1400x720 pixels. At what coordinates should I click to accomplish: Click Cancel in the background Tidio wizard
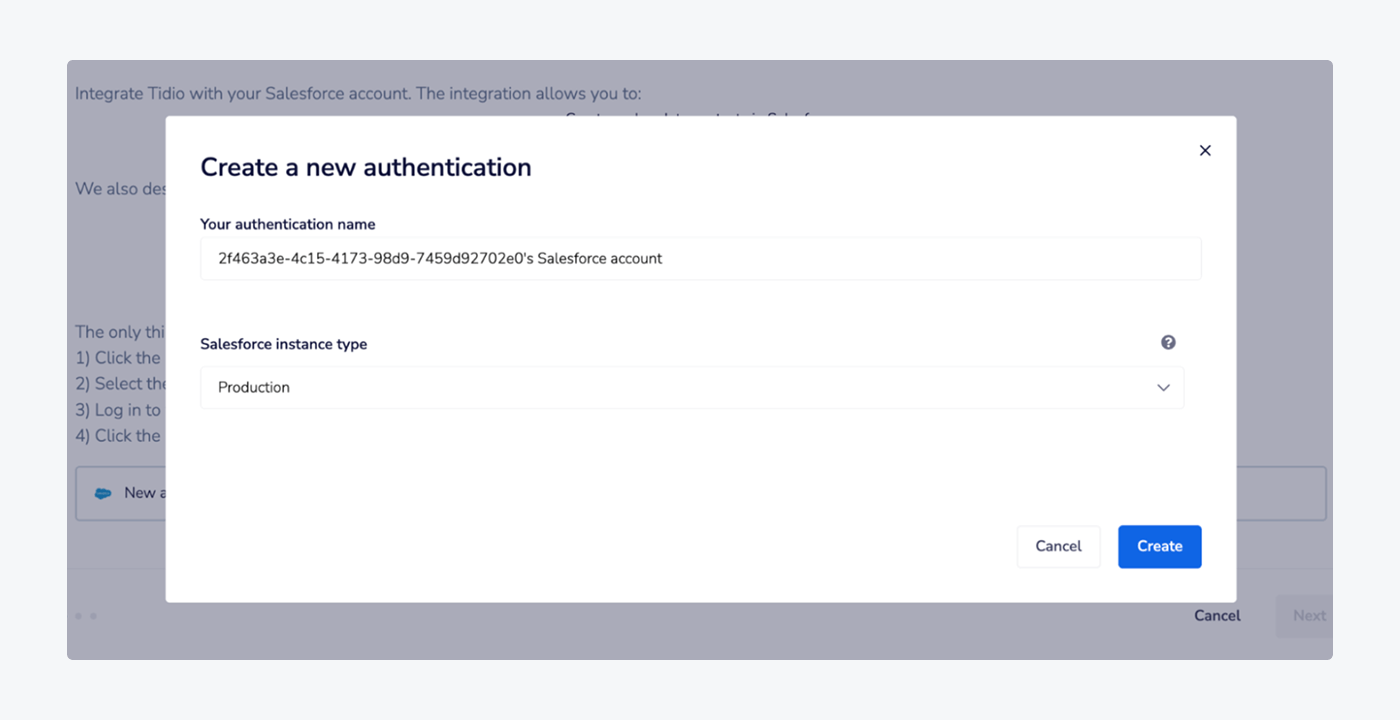coord(1217,616)
